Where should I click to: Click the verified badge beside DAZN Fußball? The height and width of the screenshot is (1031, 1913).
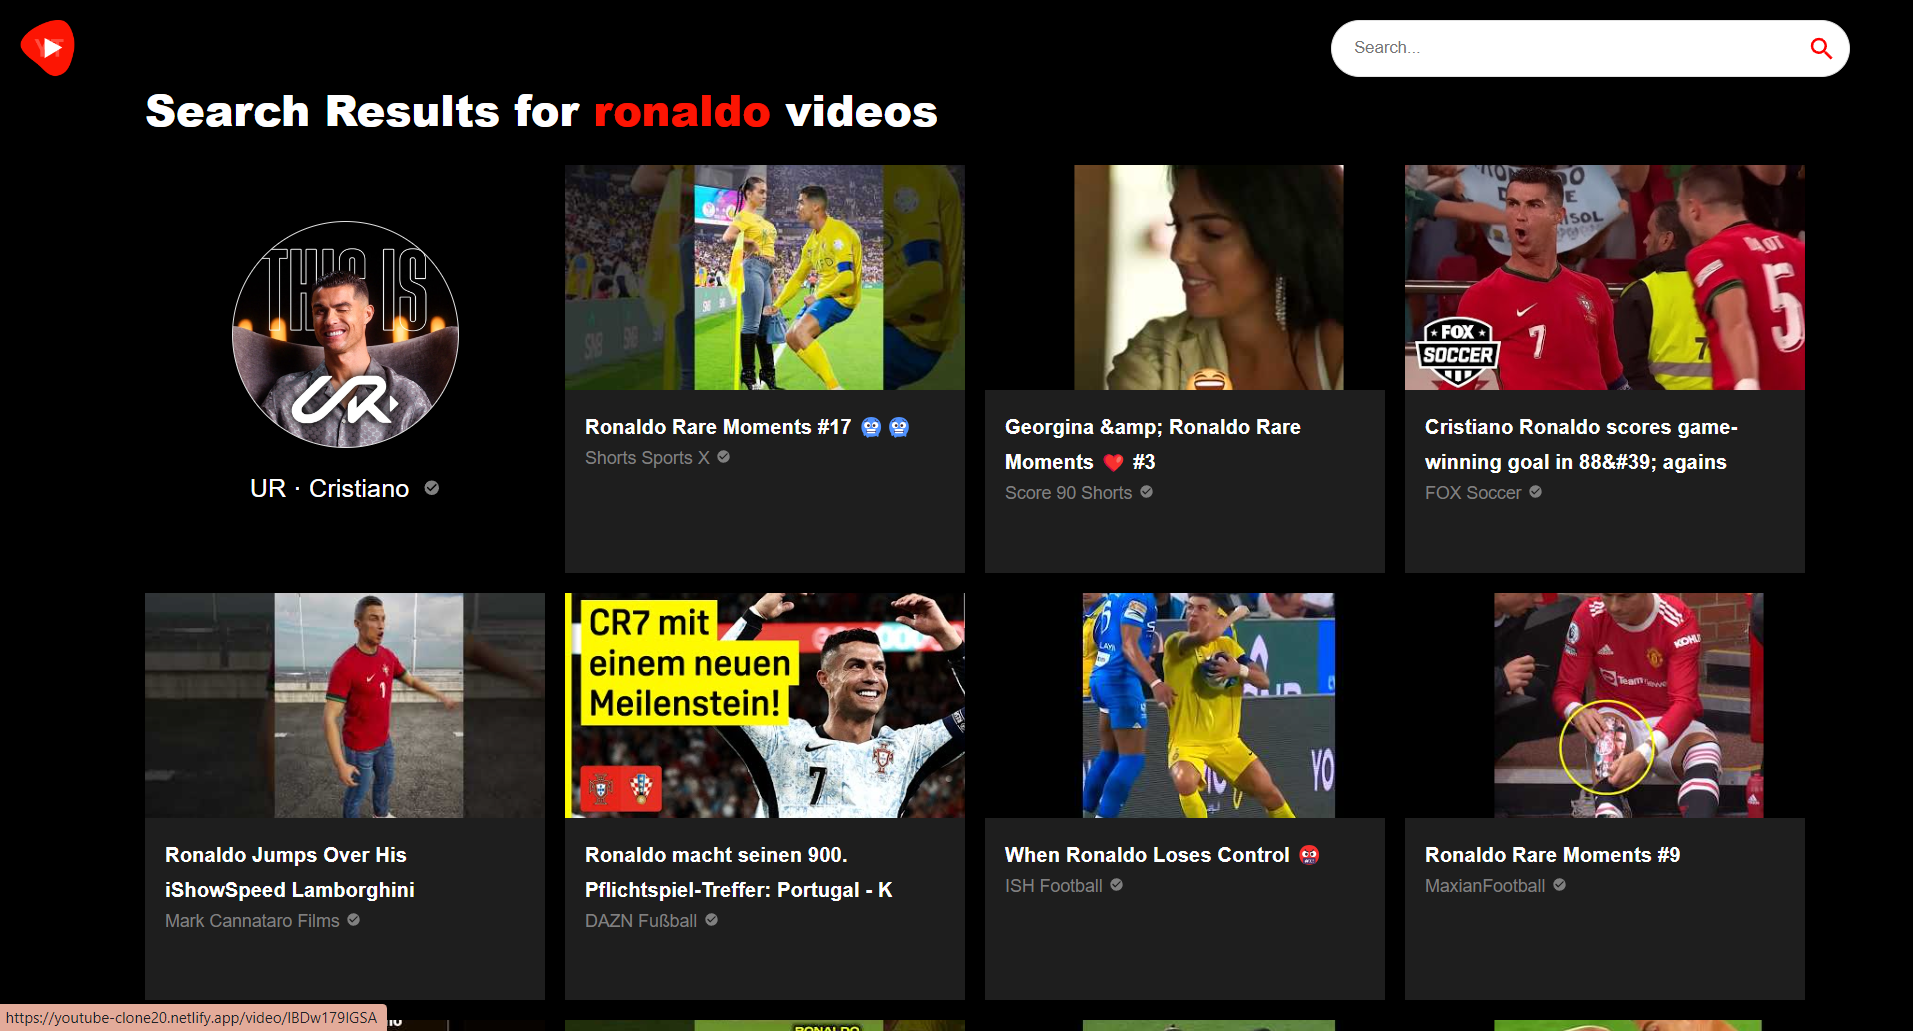coord(712,920)
